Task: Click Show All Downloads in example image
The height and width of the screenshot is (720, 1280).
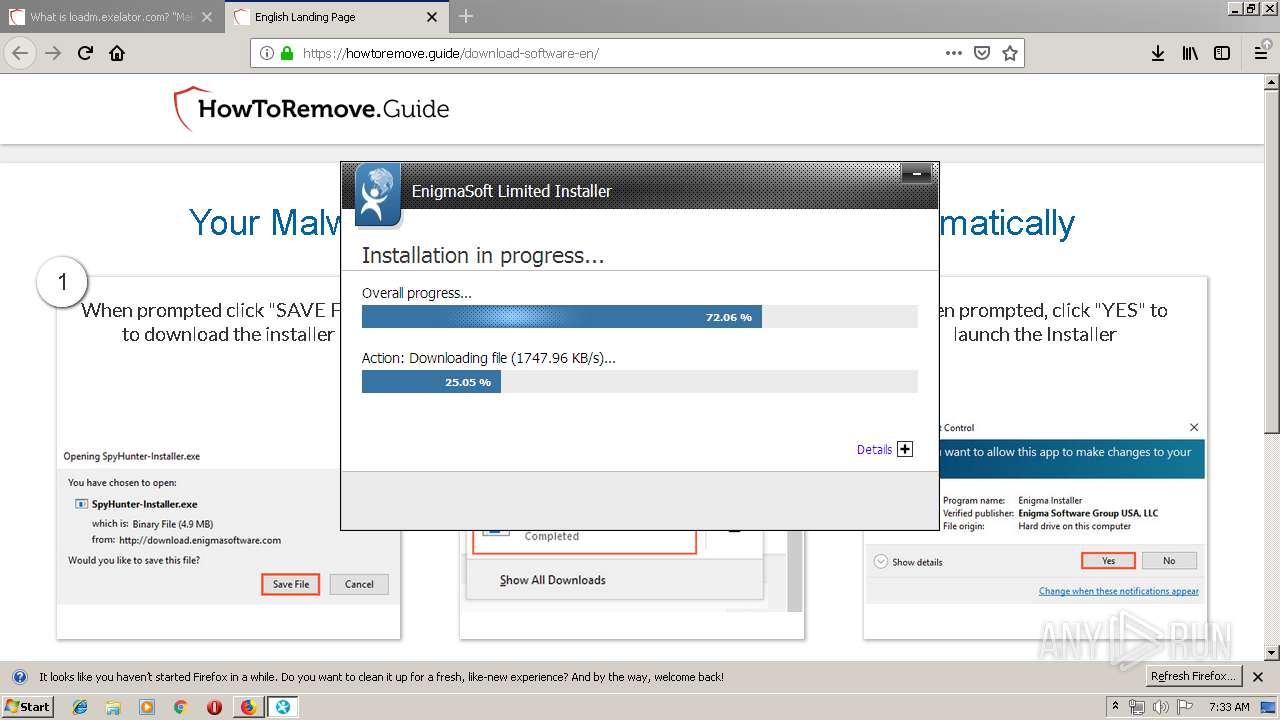Action: pos(553,580)
